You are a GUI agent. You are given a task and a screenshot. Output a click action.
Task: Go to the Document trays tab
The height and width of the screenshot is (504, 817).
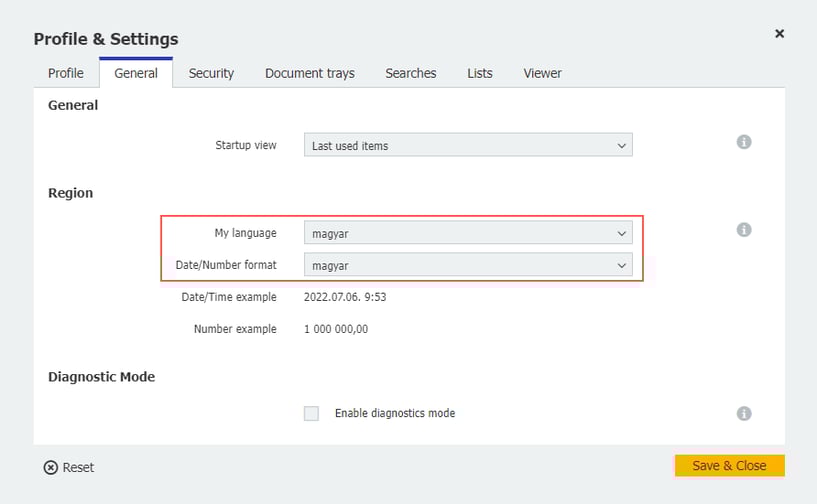tap(309, 73)
